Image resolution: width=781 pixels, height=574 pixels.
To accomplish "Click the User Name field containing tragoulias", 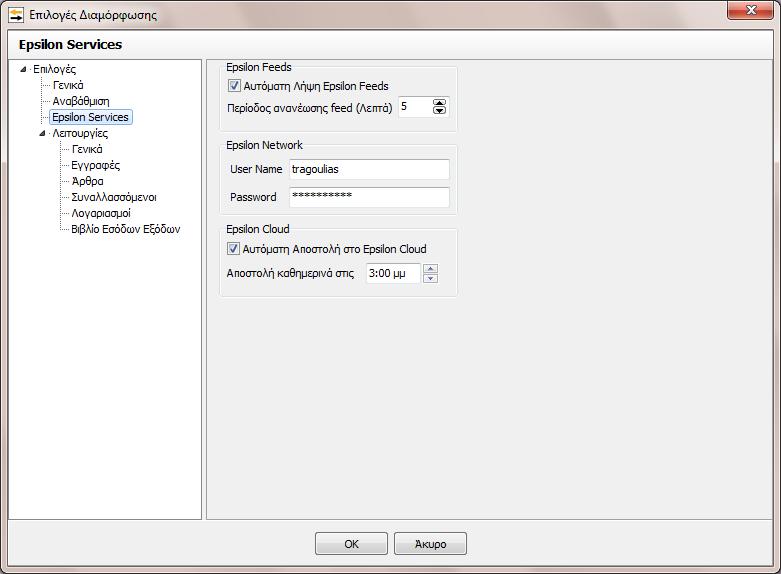I will pos(370,169).
